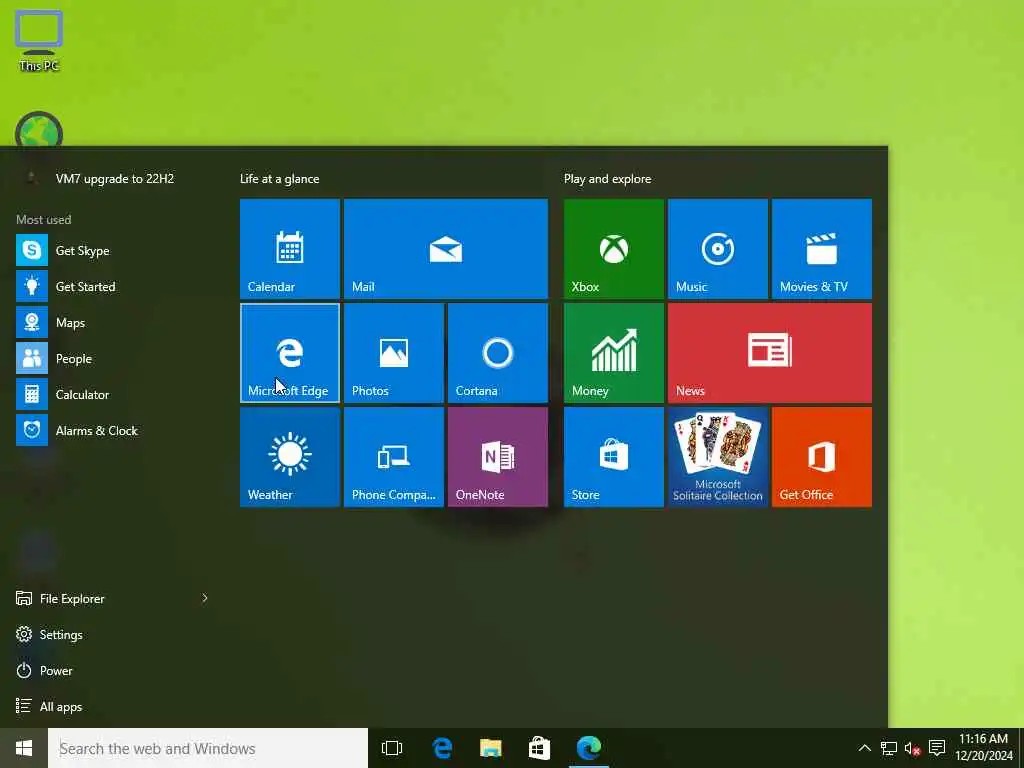Screen dimensions: 1024x768
Task: Open the Cortana tile
Action: 498,353
